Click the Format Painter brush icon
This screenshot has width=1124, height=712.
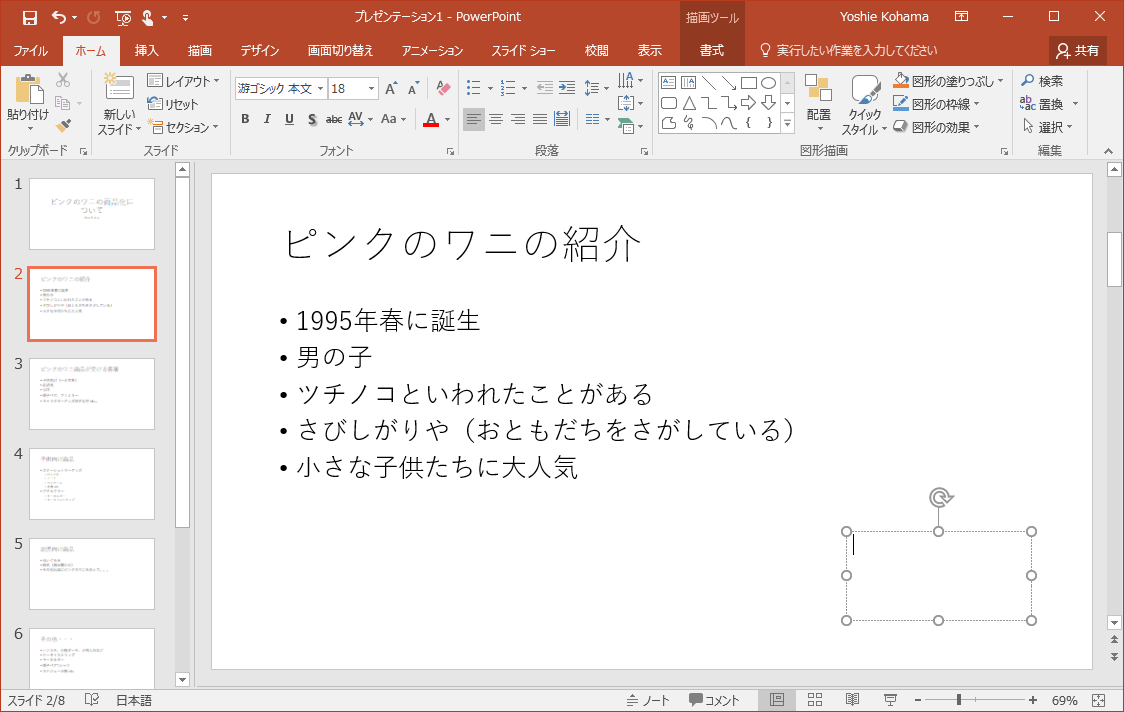(63, 125)
